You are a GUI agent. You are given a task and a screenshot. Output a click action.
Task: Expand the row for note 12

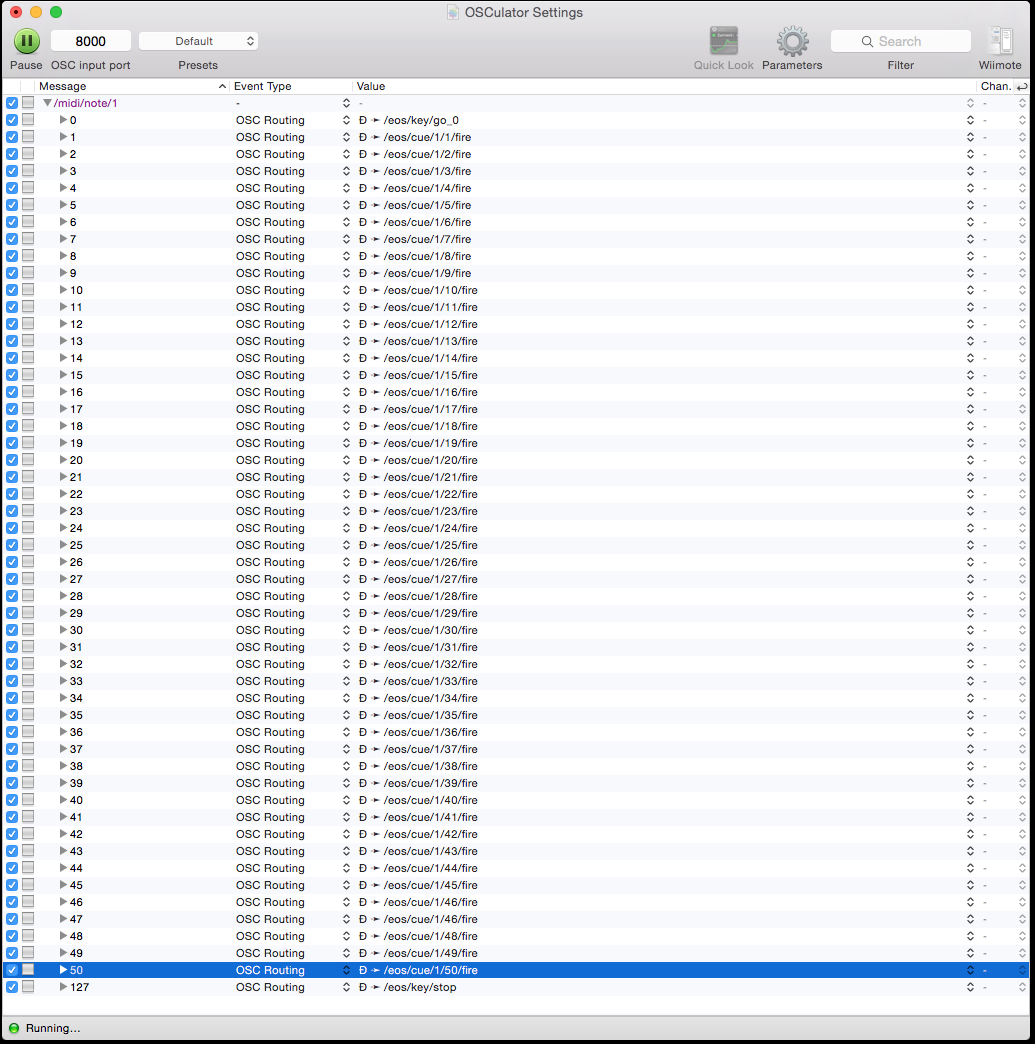tap(63, 324)
